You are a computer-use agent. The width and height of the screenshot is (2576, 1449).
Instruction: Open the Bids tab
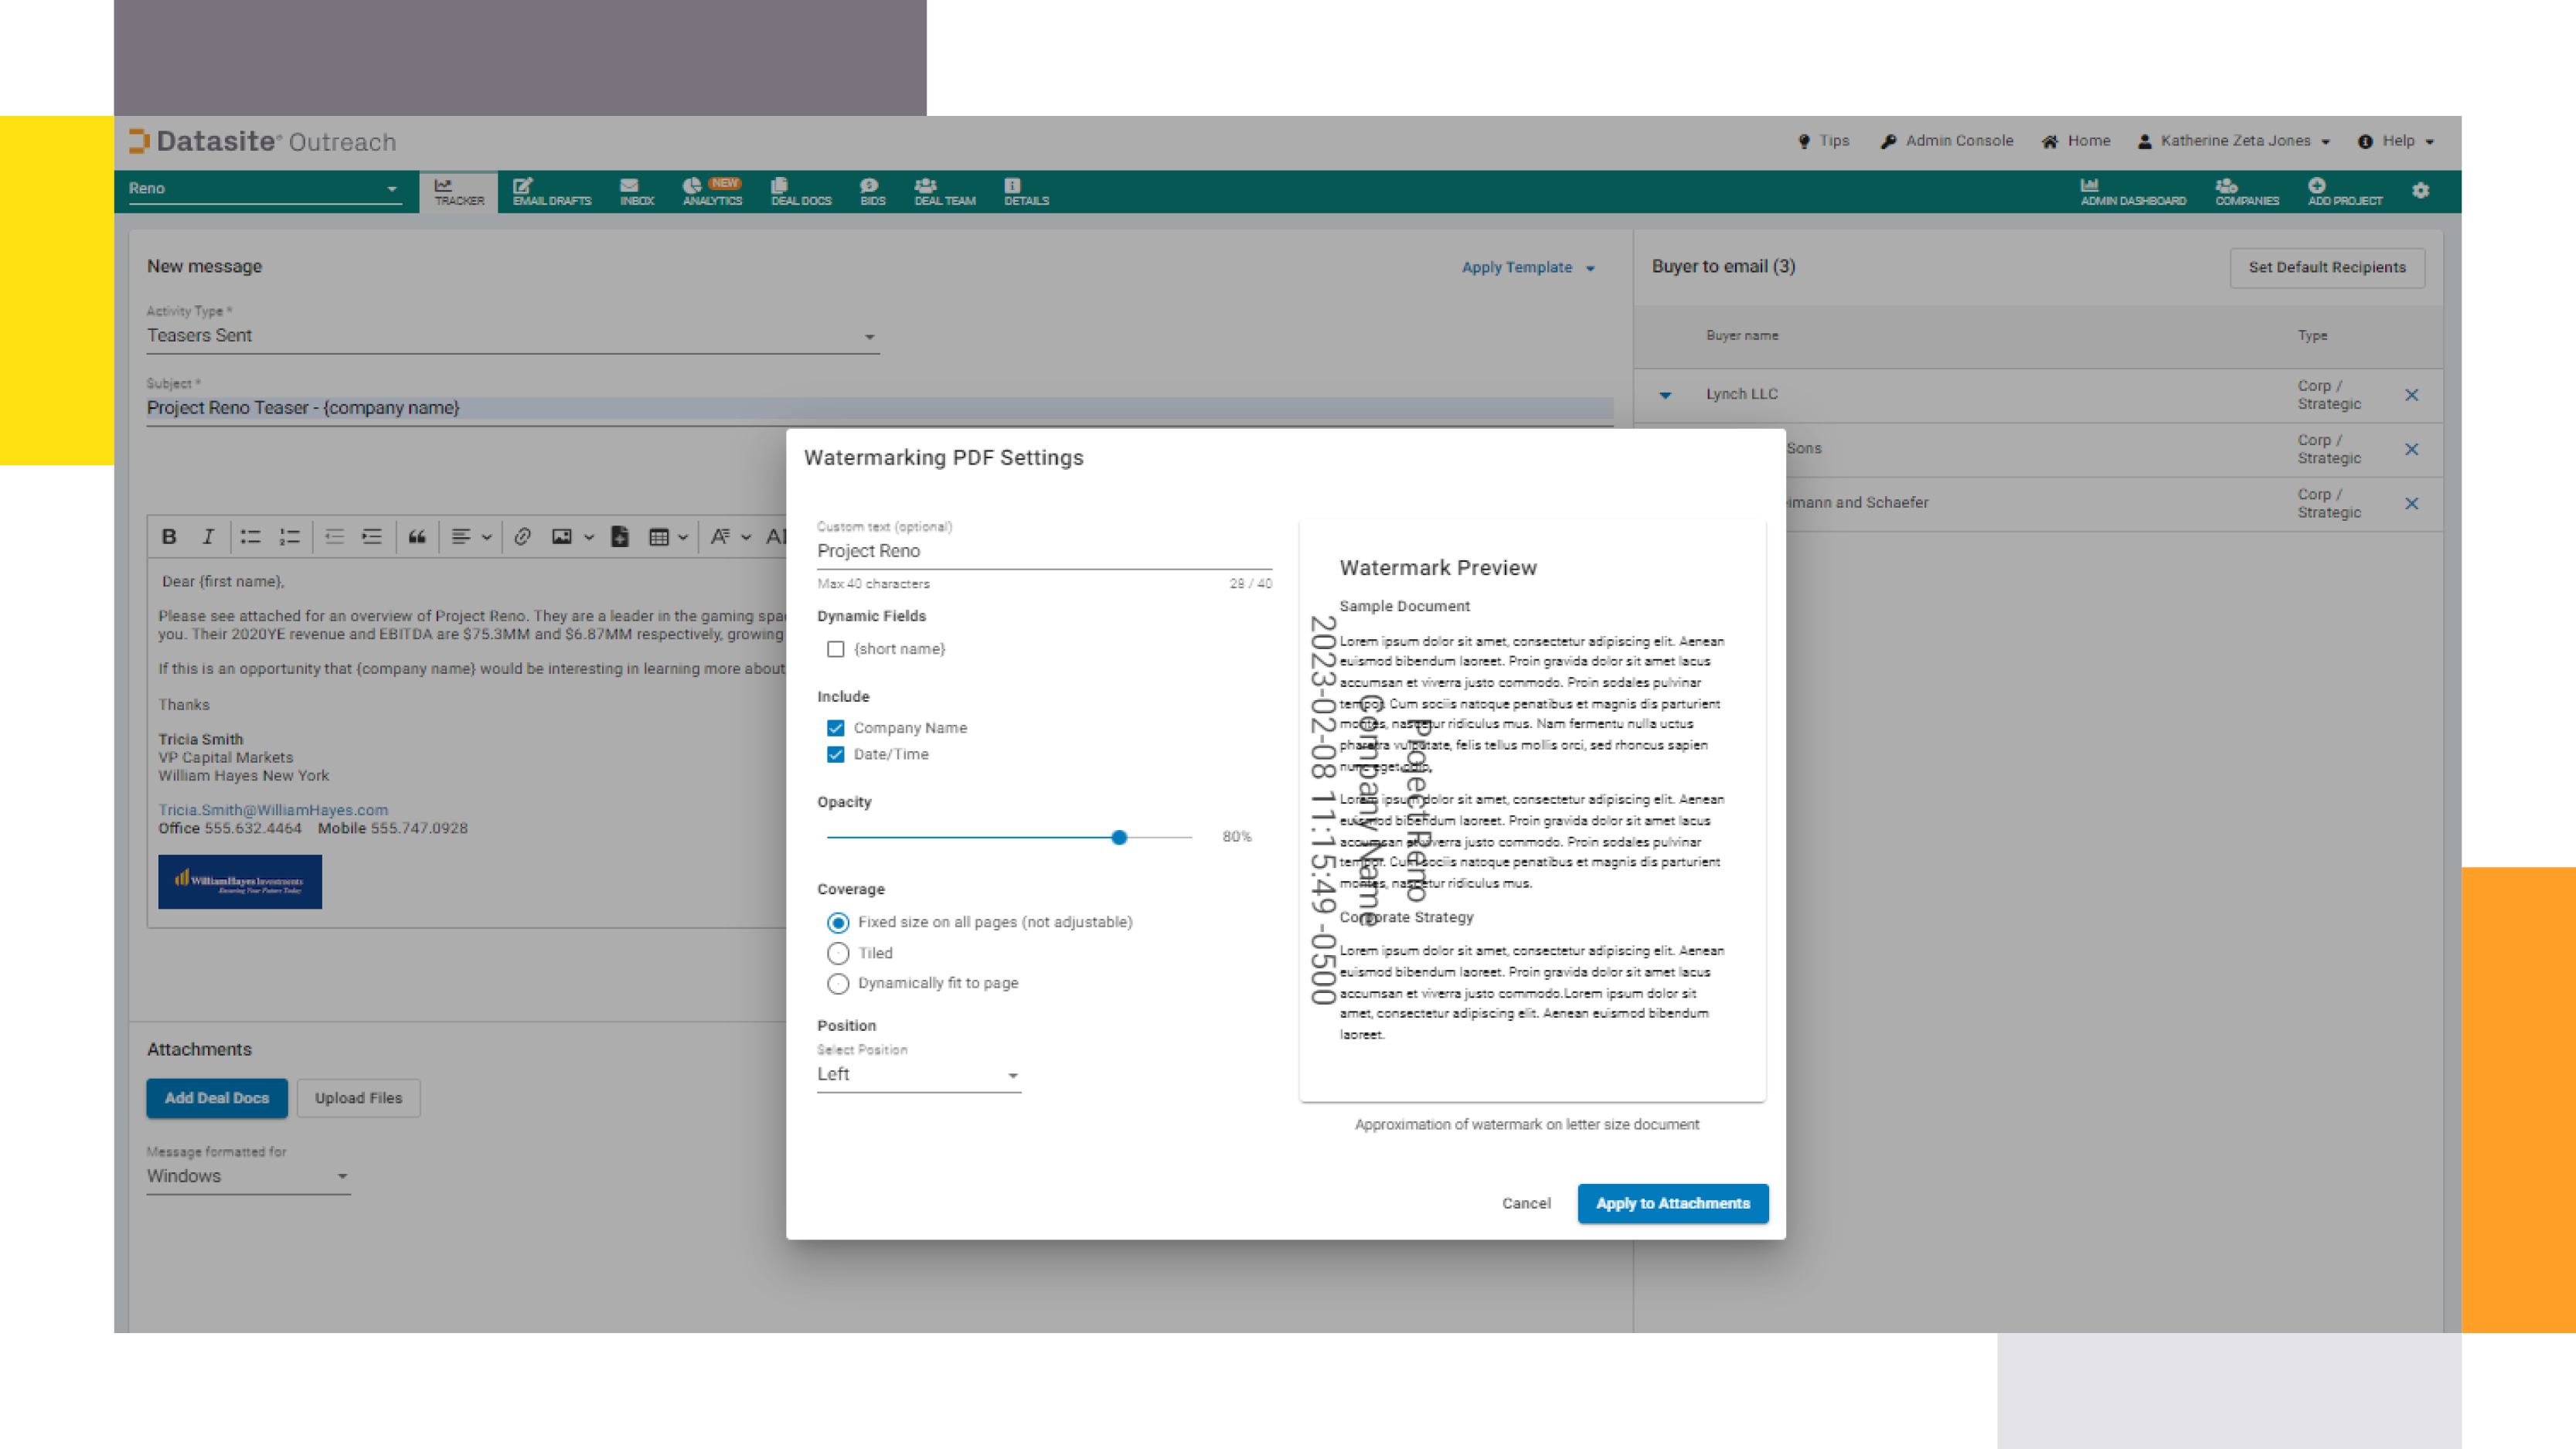[x=872, y=191]
